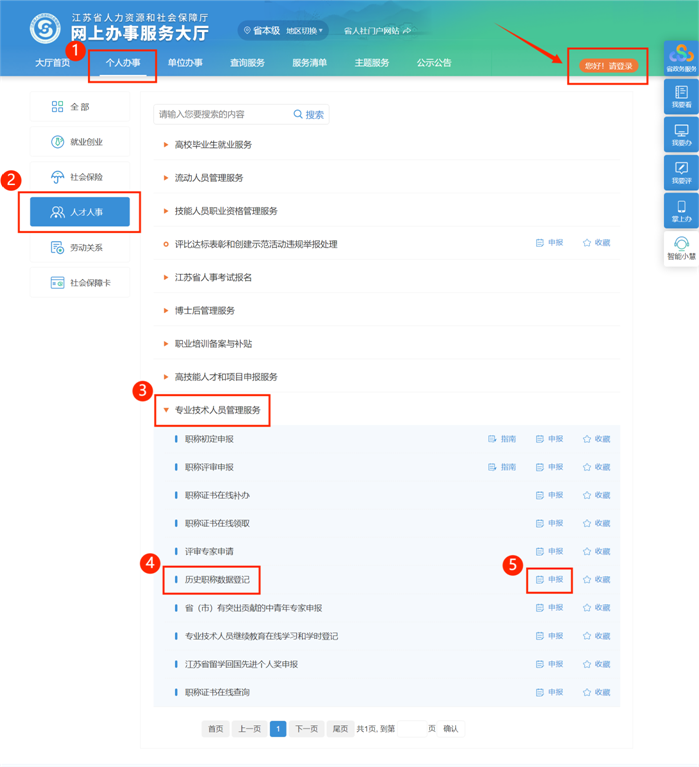Select 全部 category in left sidebar
The height and width of the screenshot is (767, 699).
80,107
